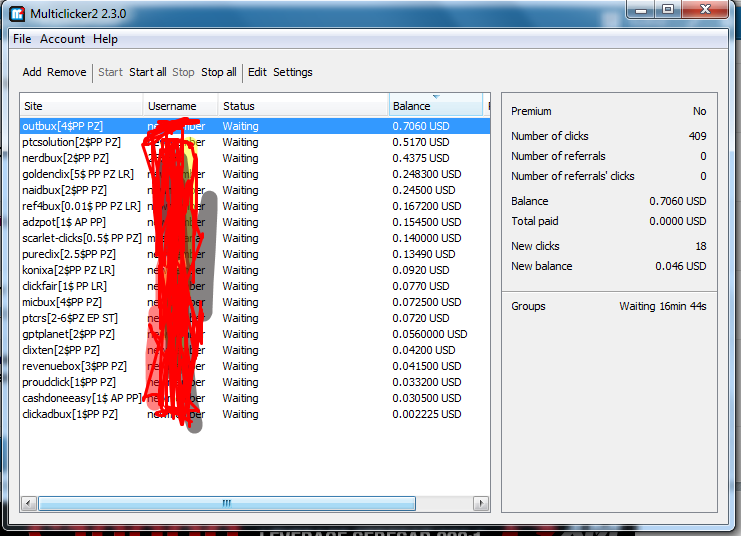Click the right arrow of horizontal scrollbar
The width and height of the screenshot is (741, 536).
pos(481,503)
